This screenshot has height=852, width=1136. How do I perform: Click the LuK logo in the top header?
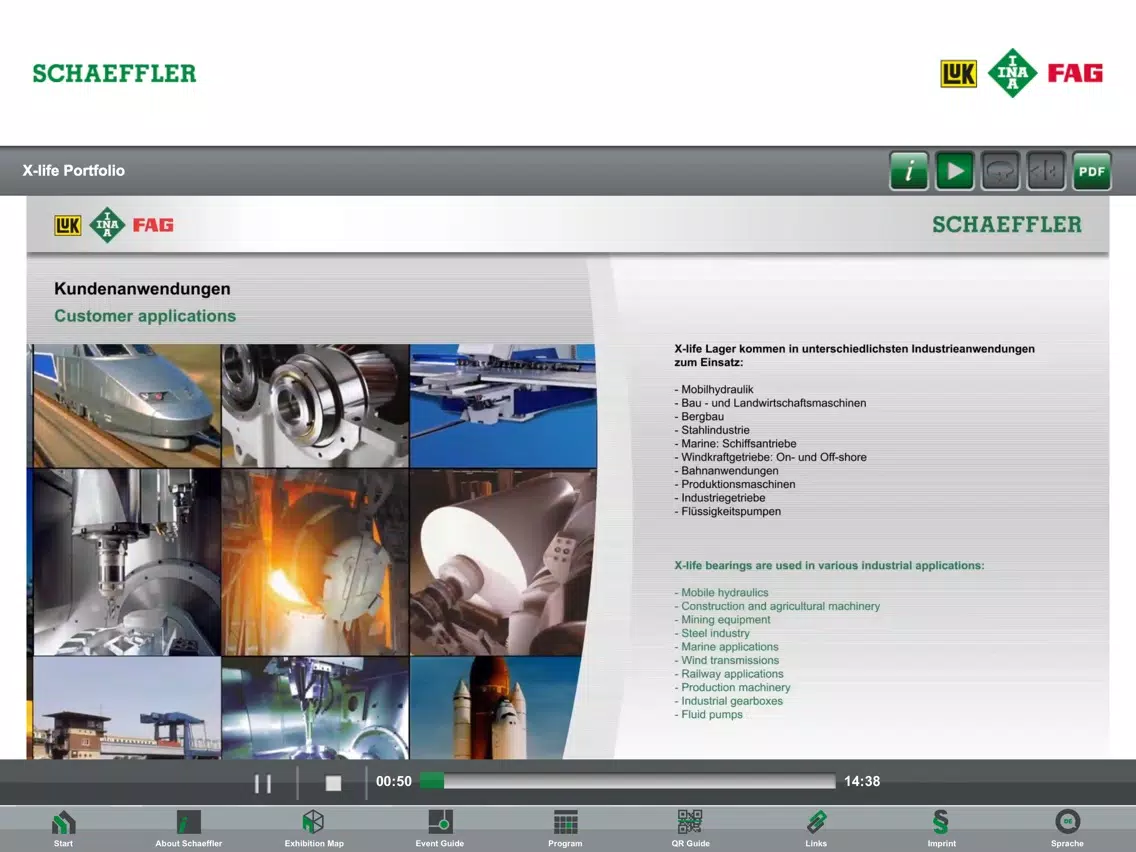click(x=958, y=73)
